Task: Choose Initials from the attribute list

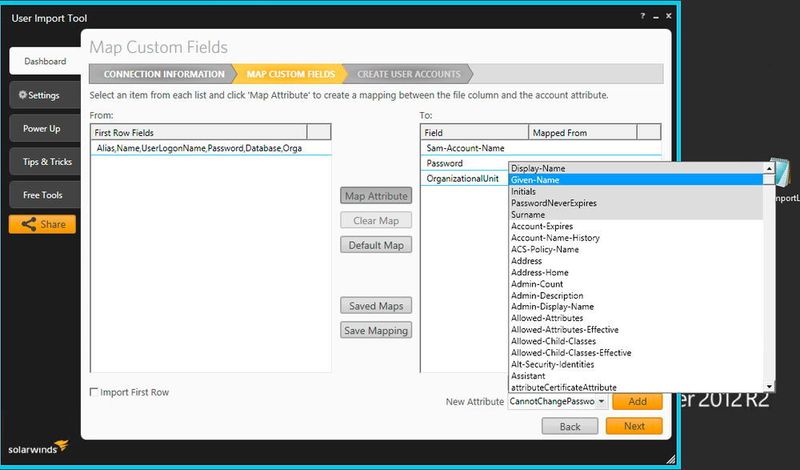Action: pyautogui.click(x=636, y=191)
